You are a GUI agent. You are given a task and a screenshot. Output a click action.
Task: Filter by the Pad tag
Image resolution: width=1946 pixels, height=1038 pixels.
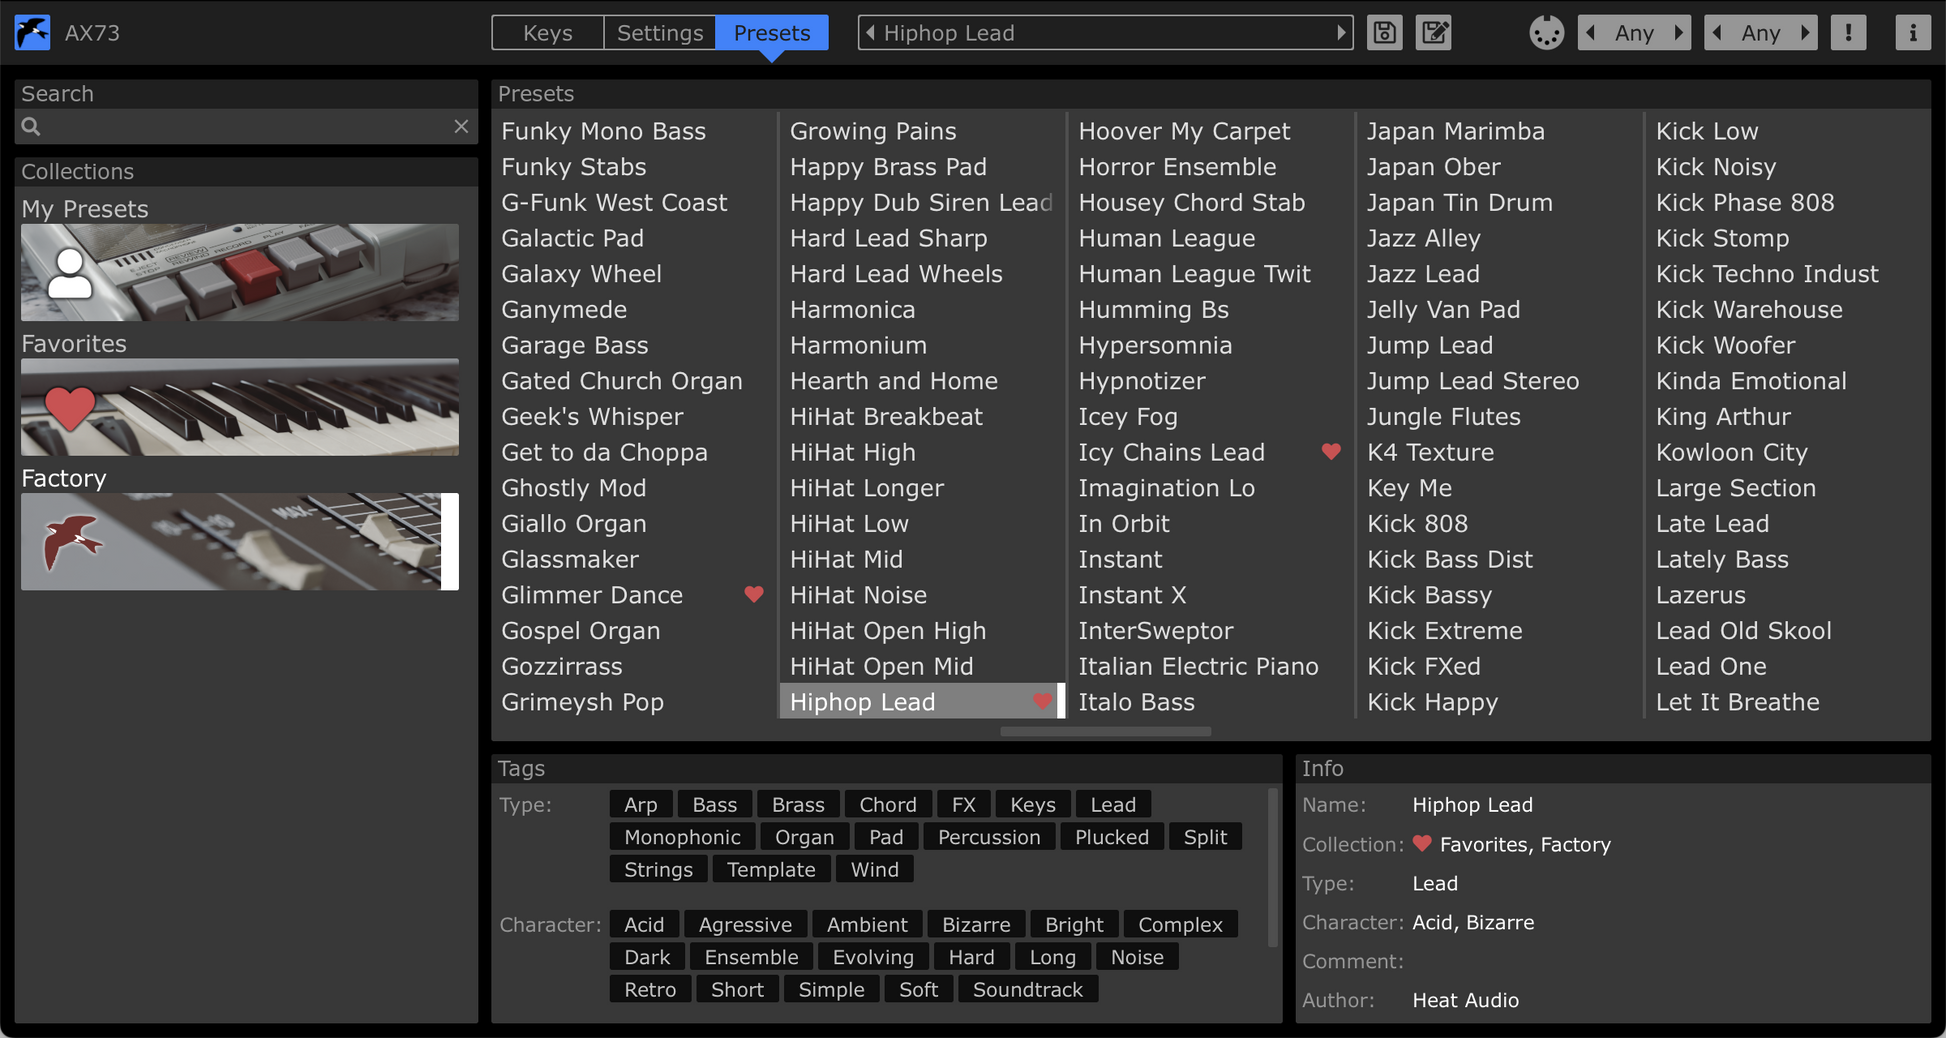coord(886,836)
